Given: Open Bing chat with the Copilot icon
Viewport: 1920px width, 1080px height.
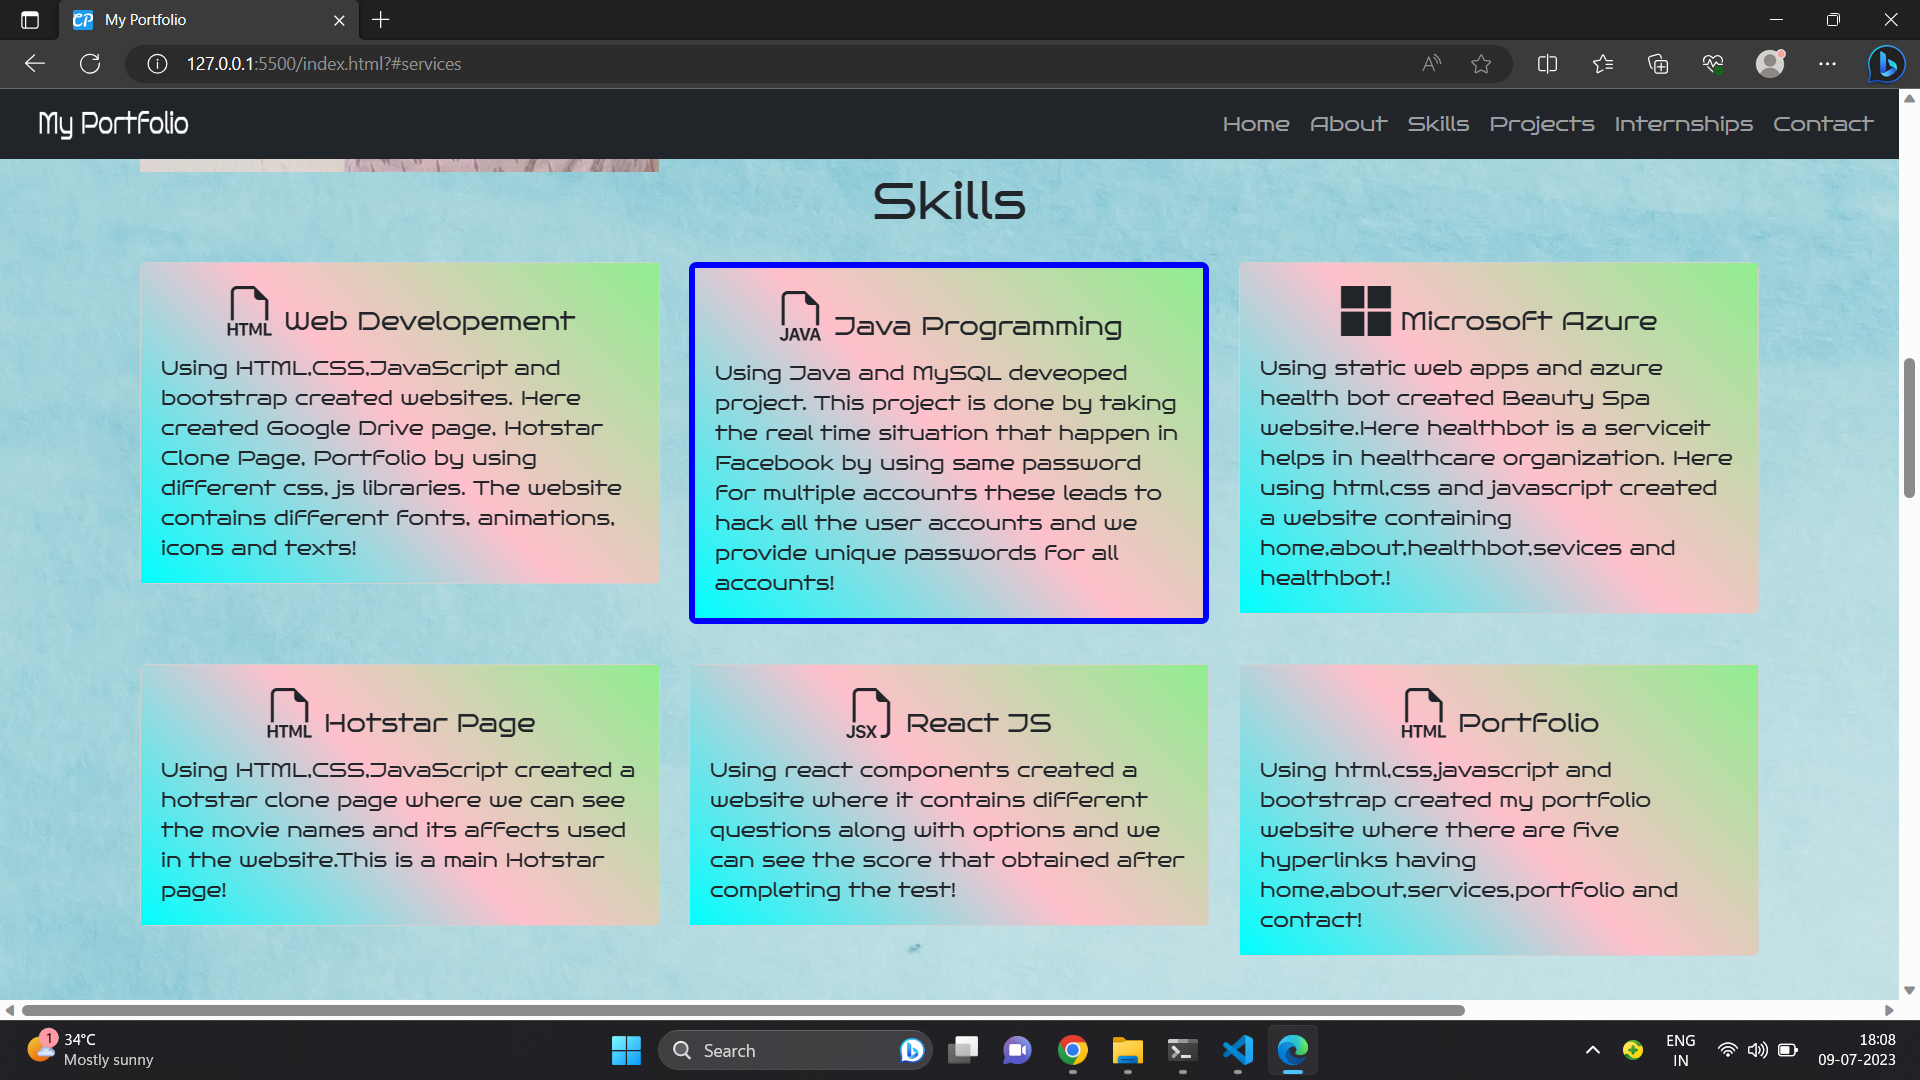Looking at the screenshot, I should pyautogui.click(x=1886, y=63).
